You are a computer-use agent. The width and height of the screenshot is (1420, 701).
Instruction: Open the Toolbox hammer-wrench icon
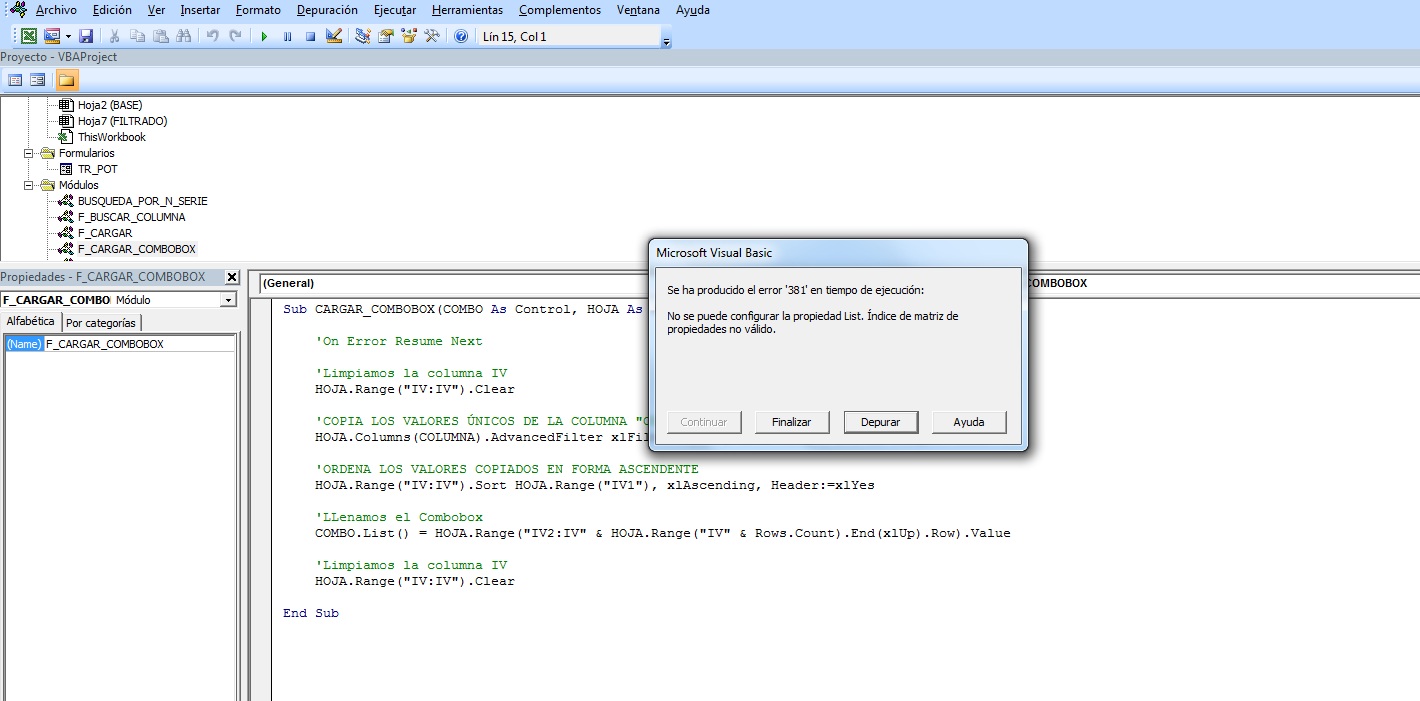coord(432,36)
